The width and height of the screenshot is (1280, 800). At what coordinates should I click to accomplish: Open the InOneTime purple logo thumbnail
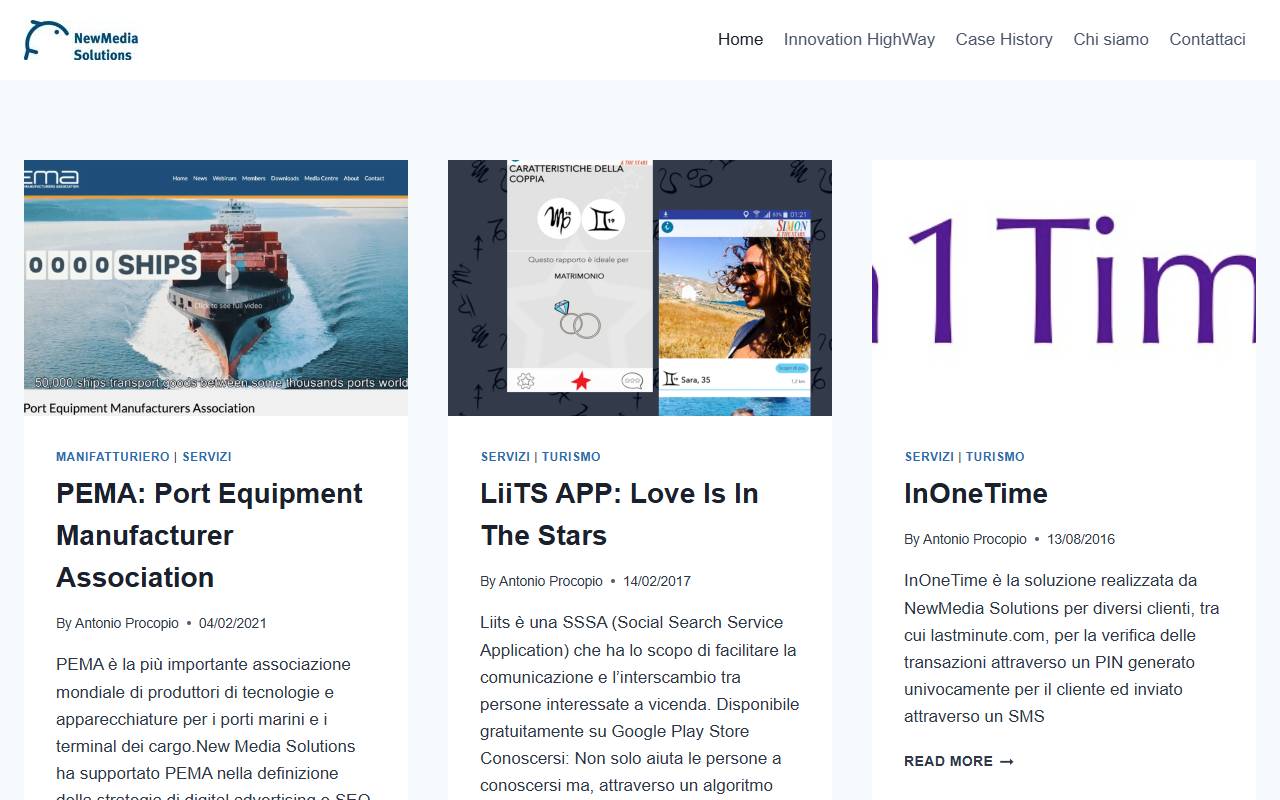pos(1064,288)
